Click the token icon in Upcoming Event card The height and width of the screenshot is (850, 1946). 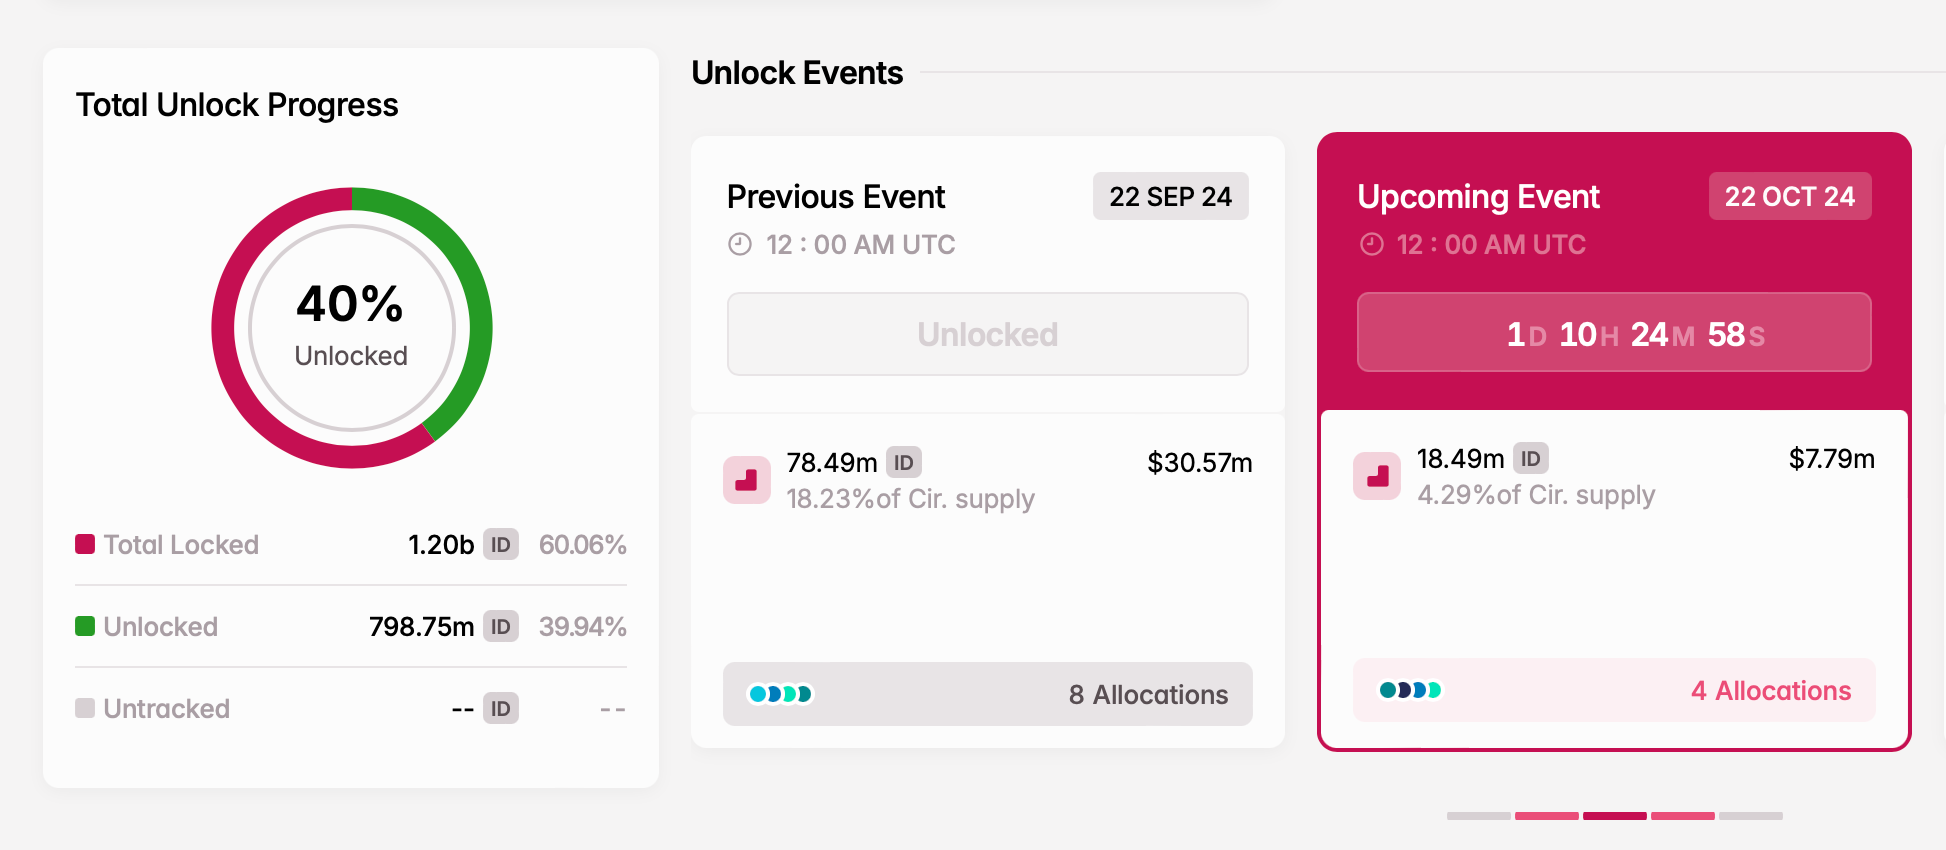(x=1377, y=476)
